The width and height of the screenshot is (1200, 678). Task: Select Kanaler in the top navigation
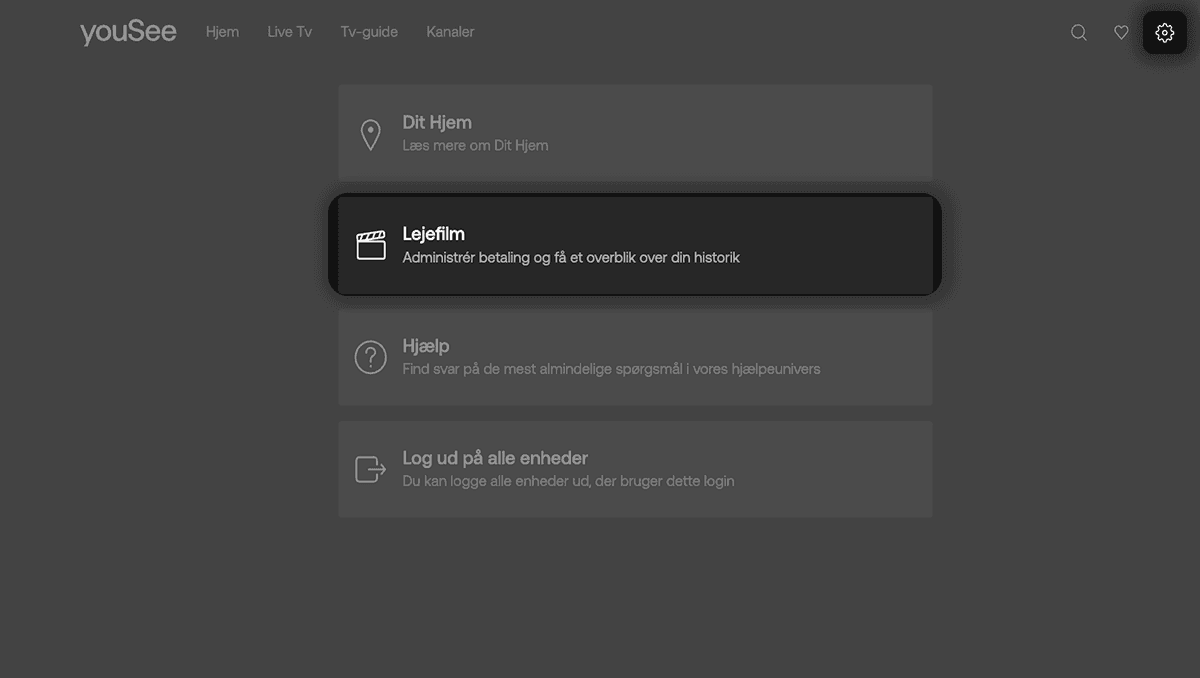click(450, 32)
